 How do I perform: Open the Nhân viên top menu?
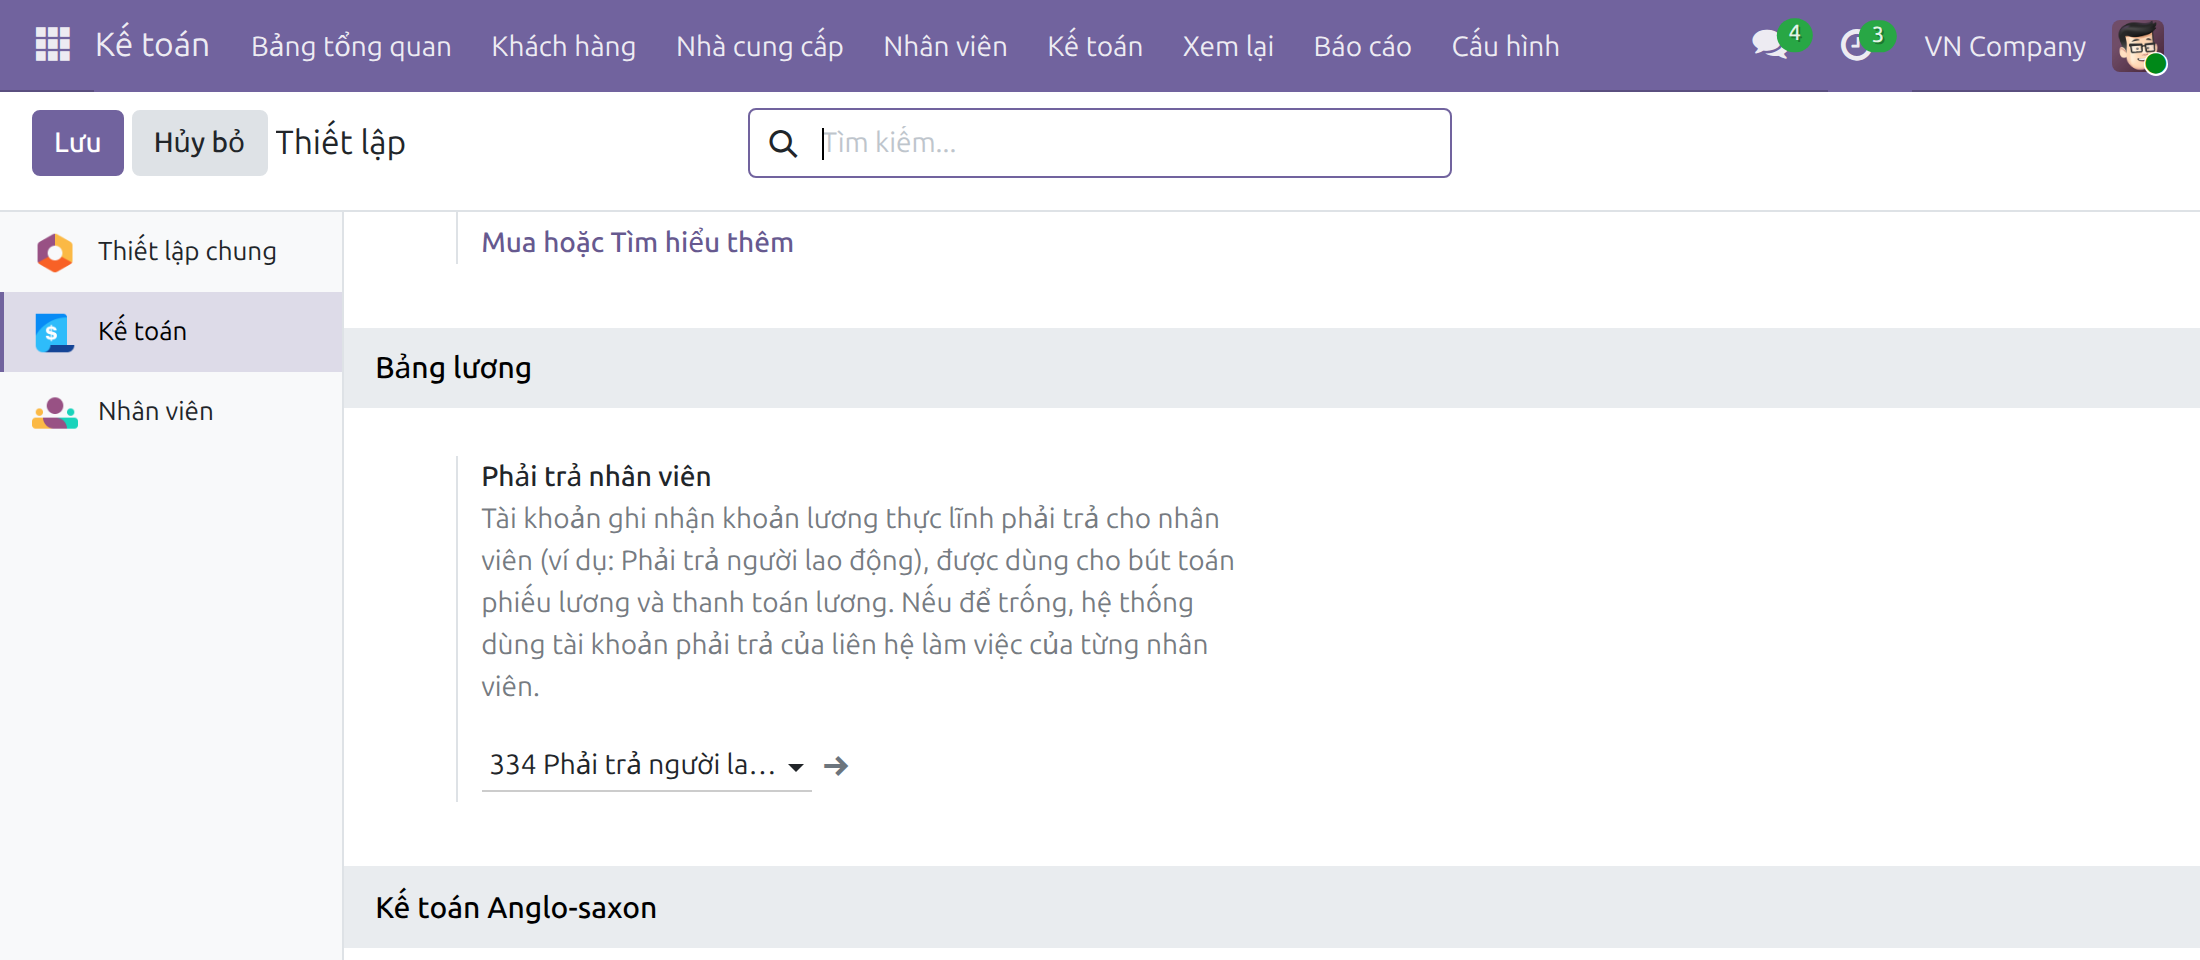click(945, 46)
